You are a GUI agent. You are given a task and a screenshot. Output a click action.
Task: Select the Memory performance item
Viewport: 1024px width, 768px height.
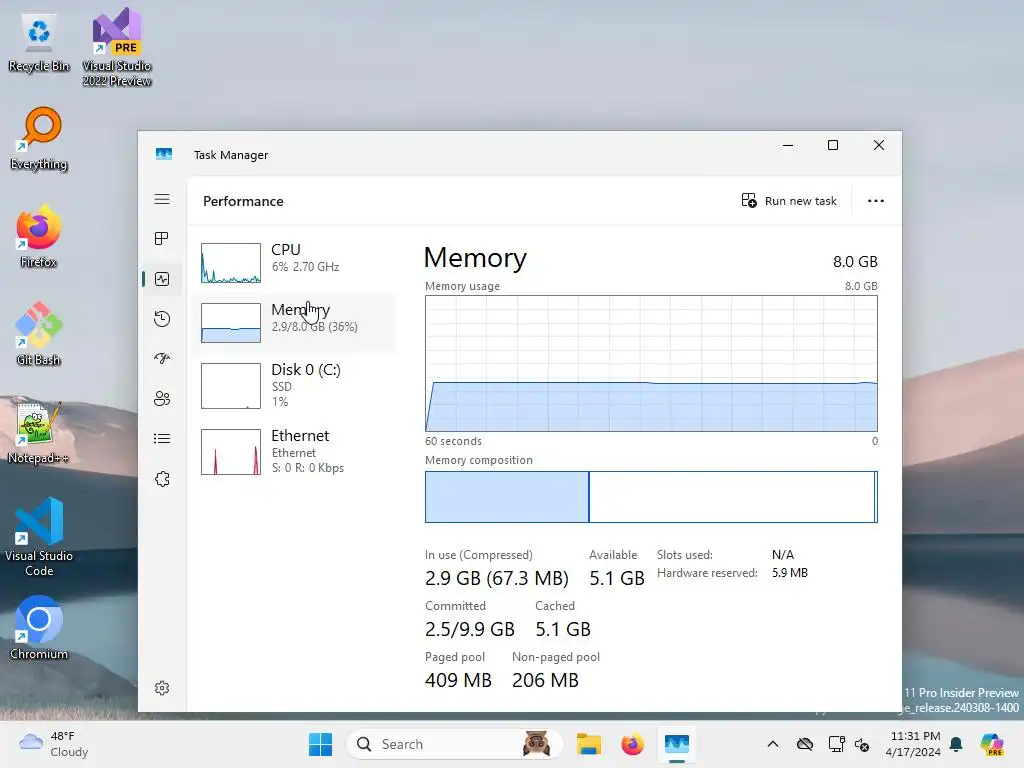click(x=295, y=323)
